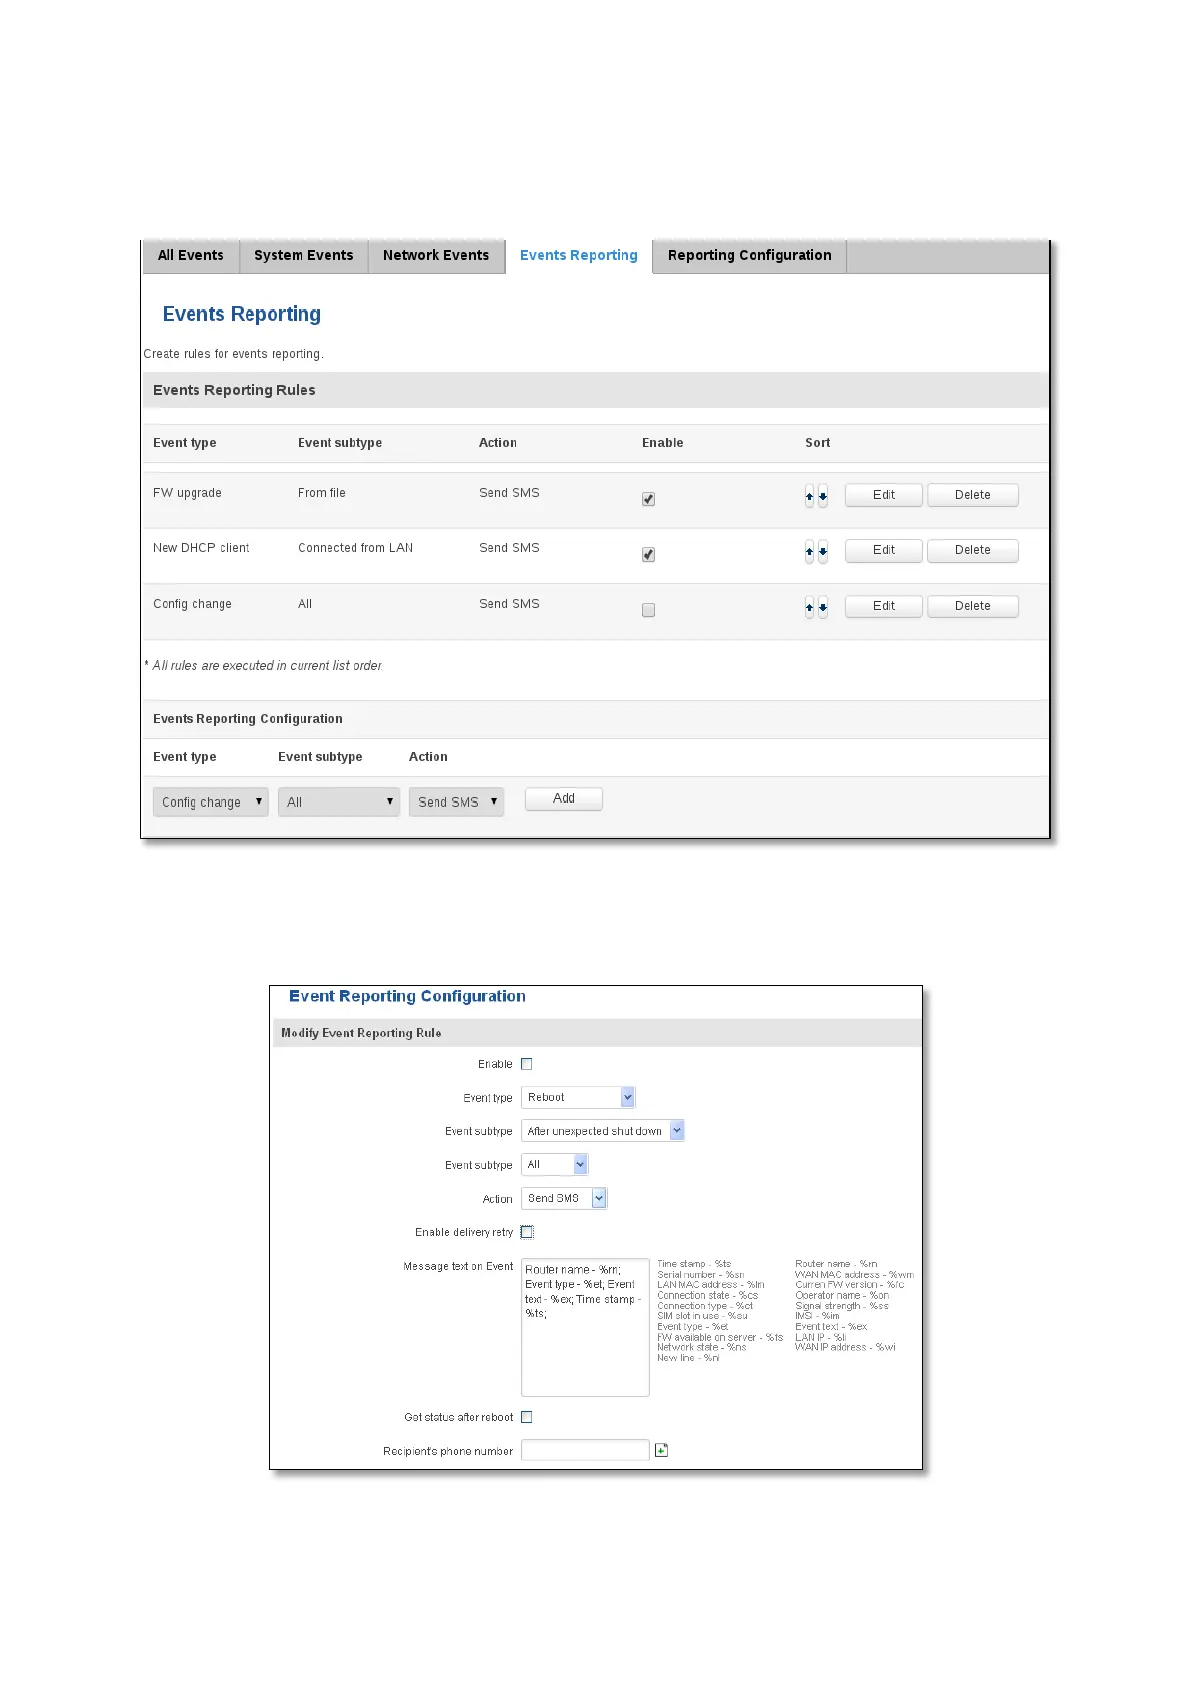Viewport: 1191px width, 1684px height.
Task: Open the Reboot event type dropdown
Action: (578, 1097)
